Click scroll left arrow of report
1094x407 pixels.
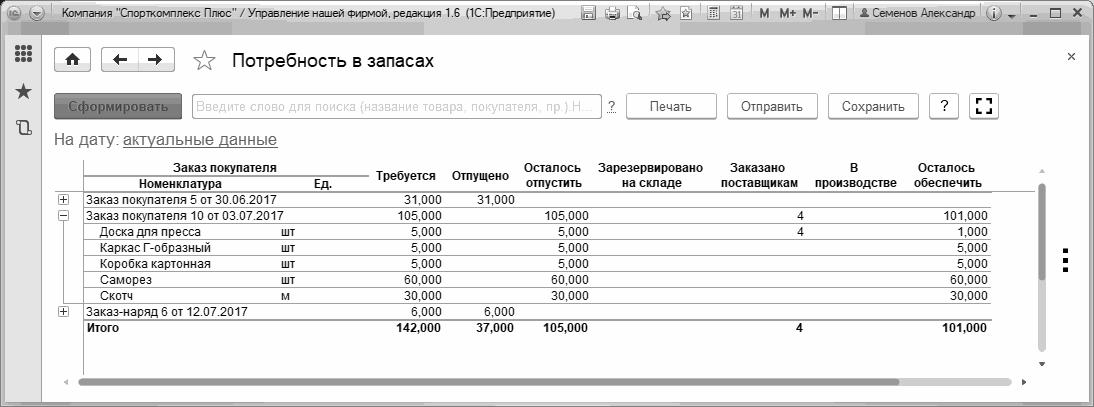click(66, 382)
